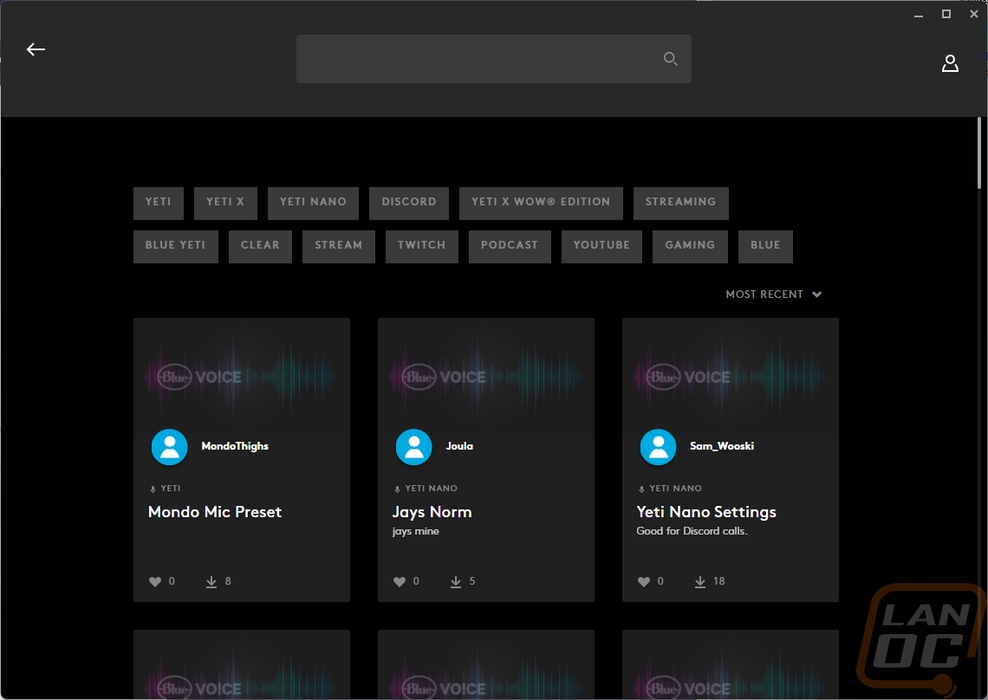Open the user account profile icon
This screenshot has height=700, width=988.
click(950, 63)
